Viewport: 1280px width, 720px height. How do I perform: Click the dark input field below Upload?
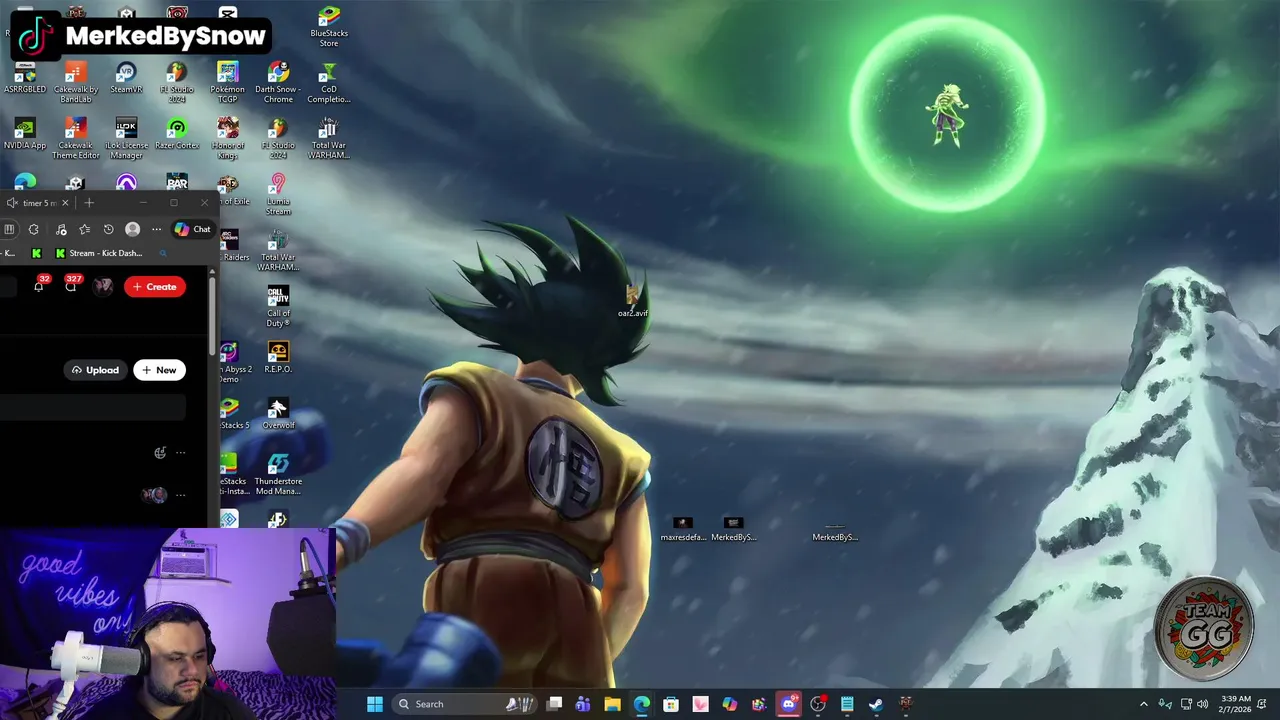coord(93,407)
